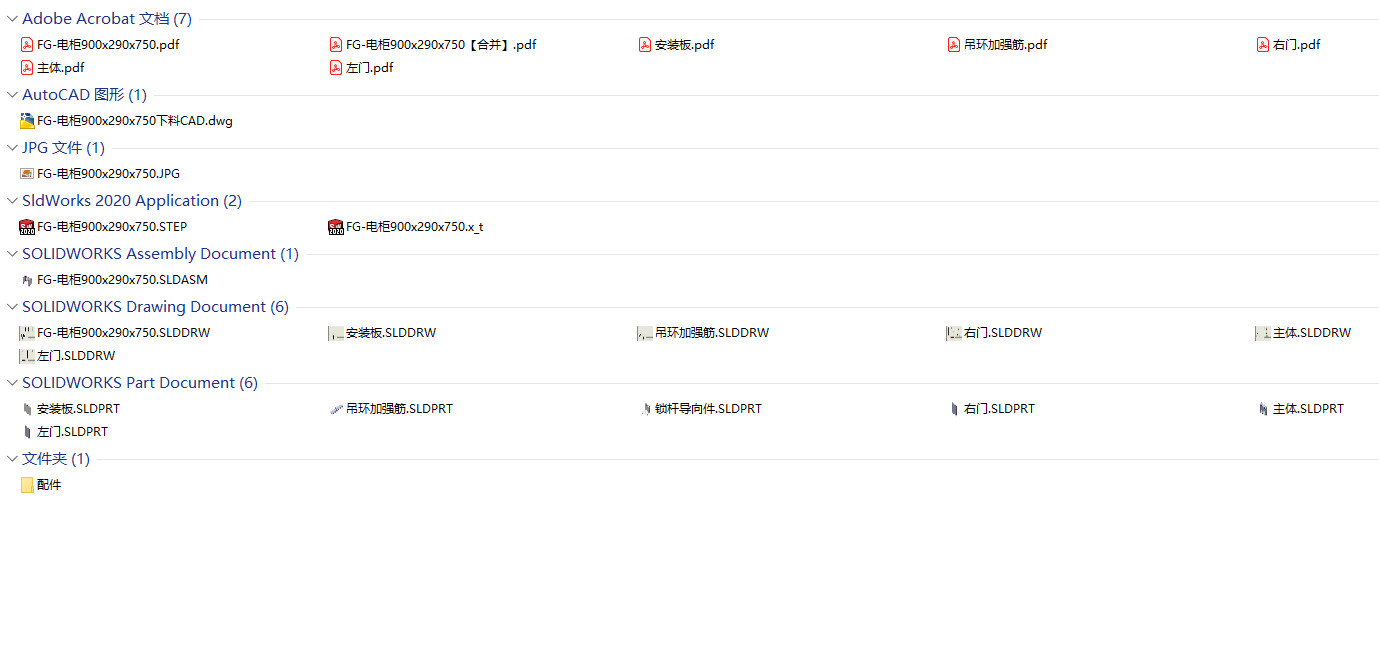Image resolution: width=1379 pixels, height=657 pixels.
Task: Click the PDF icon beside 左门.pdf
Action: click(336, 67)
